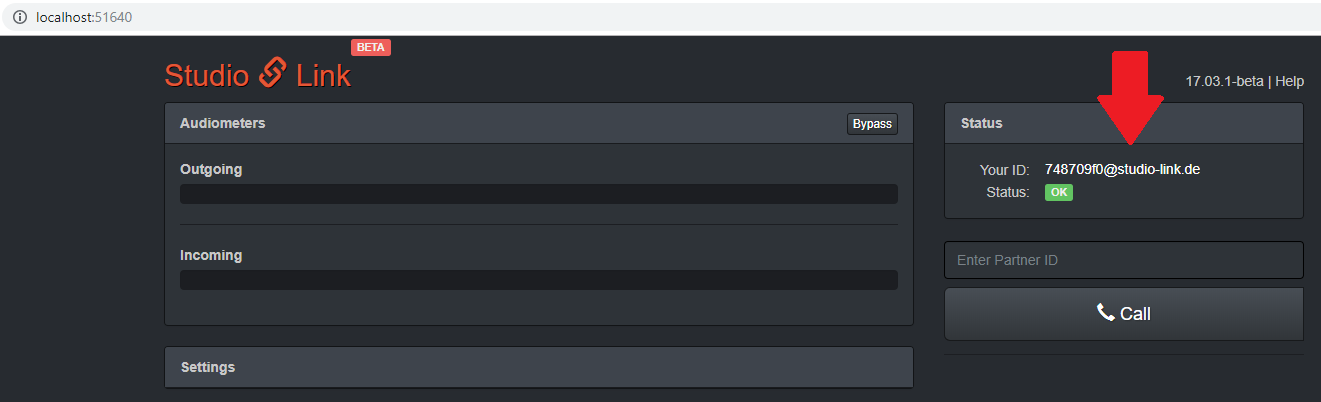The image size is (1321, 402).
Task: Click the Your ID label
Action: [1004, 170]
